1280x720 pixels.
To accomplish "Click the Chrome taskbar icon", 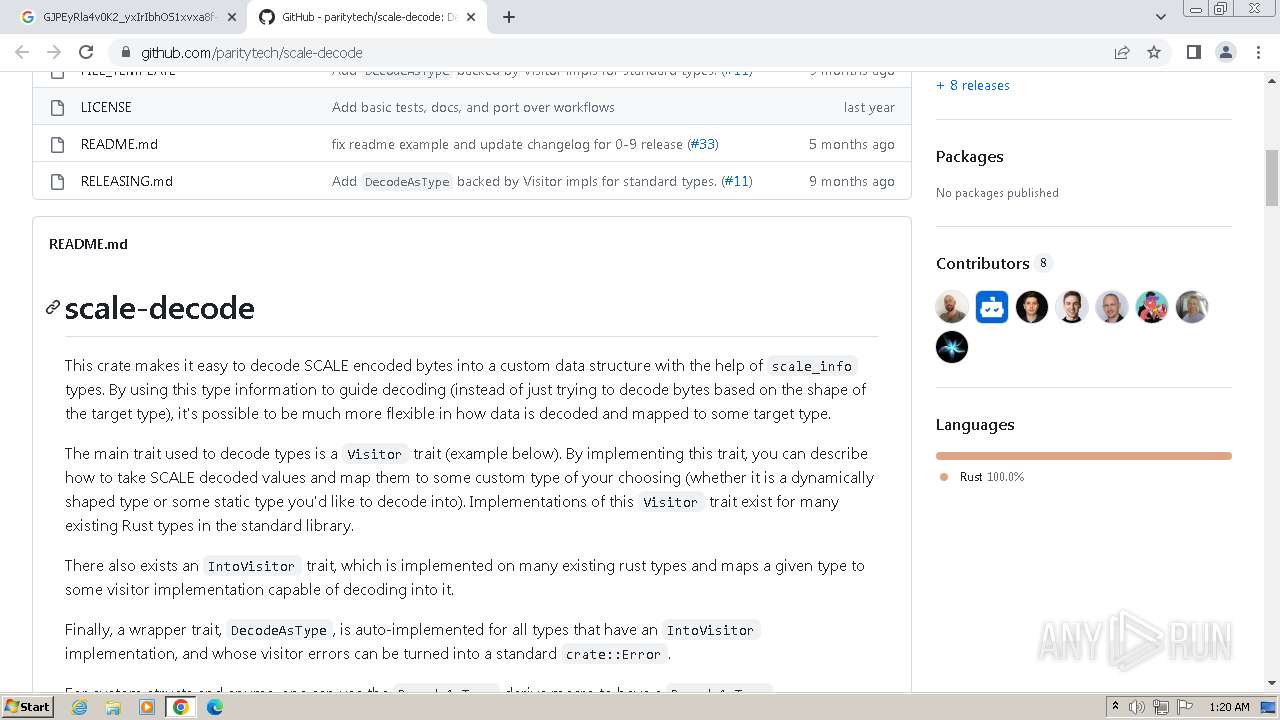I will click(181, 707).
